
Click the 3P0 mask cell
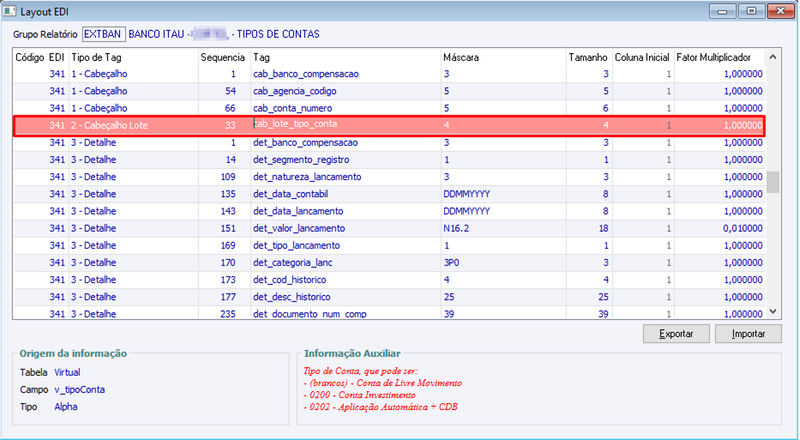[504, 263]
